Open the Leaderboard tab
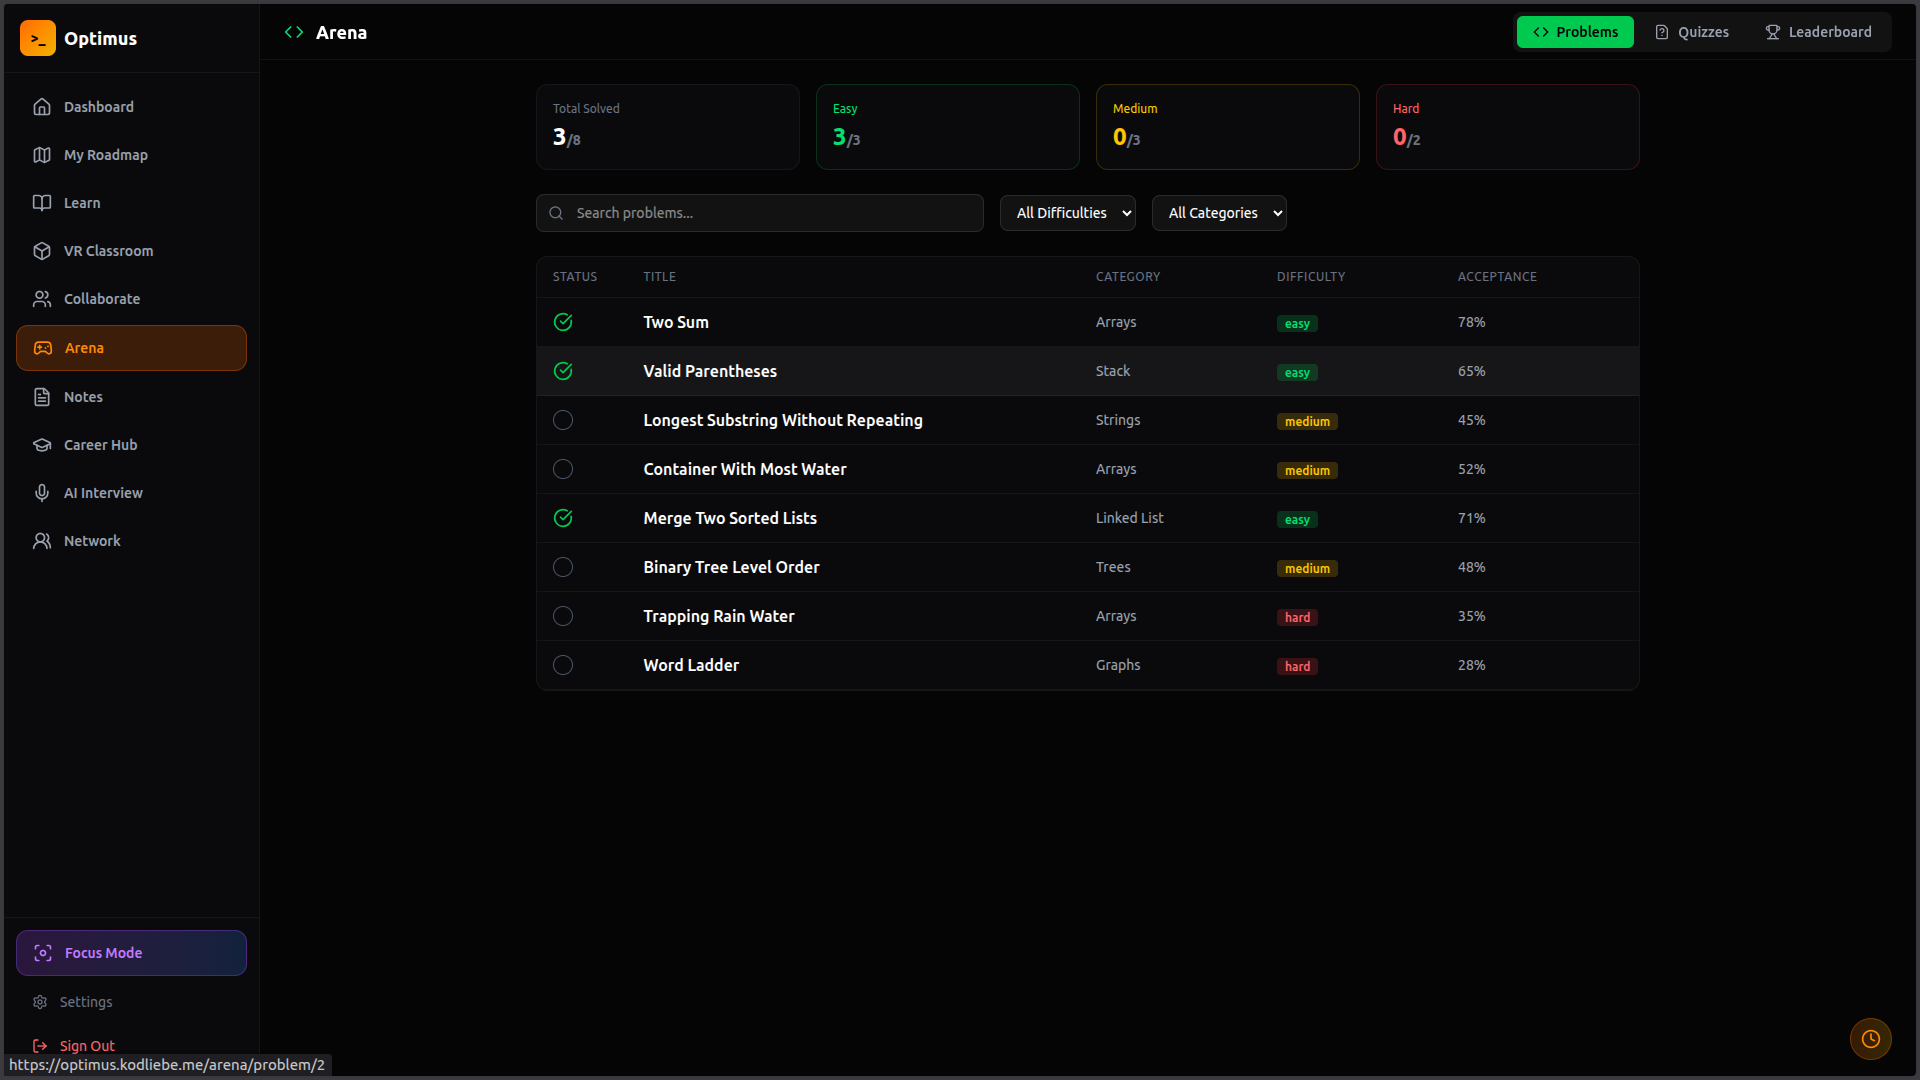Screen dimensions: 1920x1080 1818,32
